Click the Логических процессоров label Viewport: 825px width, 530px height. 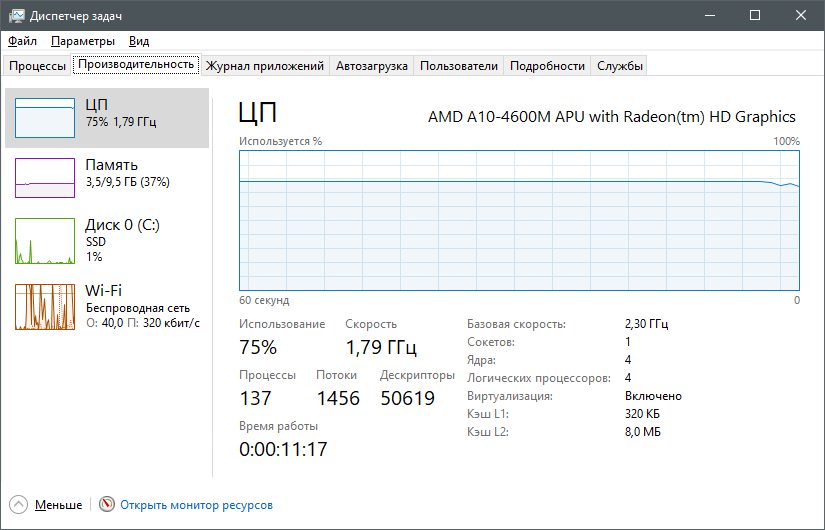[x=539, y=378]
